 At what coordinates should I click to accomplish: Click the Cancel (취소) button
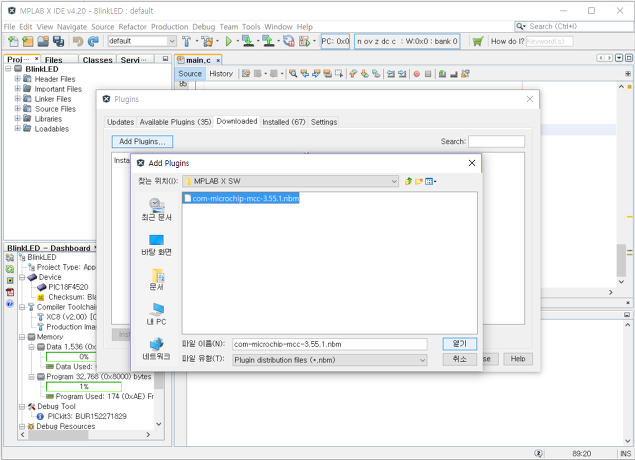tap(460, 359)
